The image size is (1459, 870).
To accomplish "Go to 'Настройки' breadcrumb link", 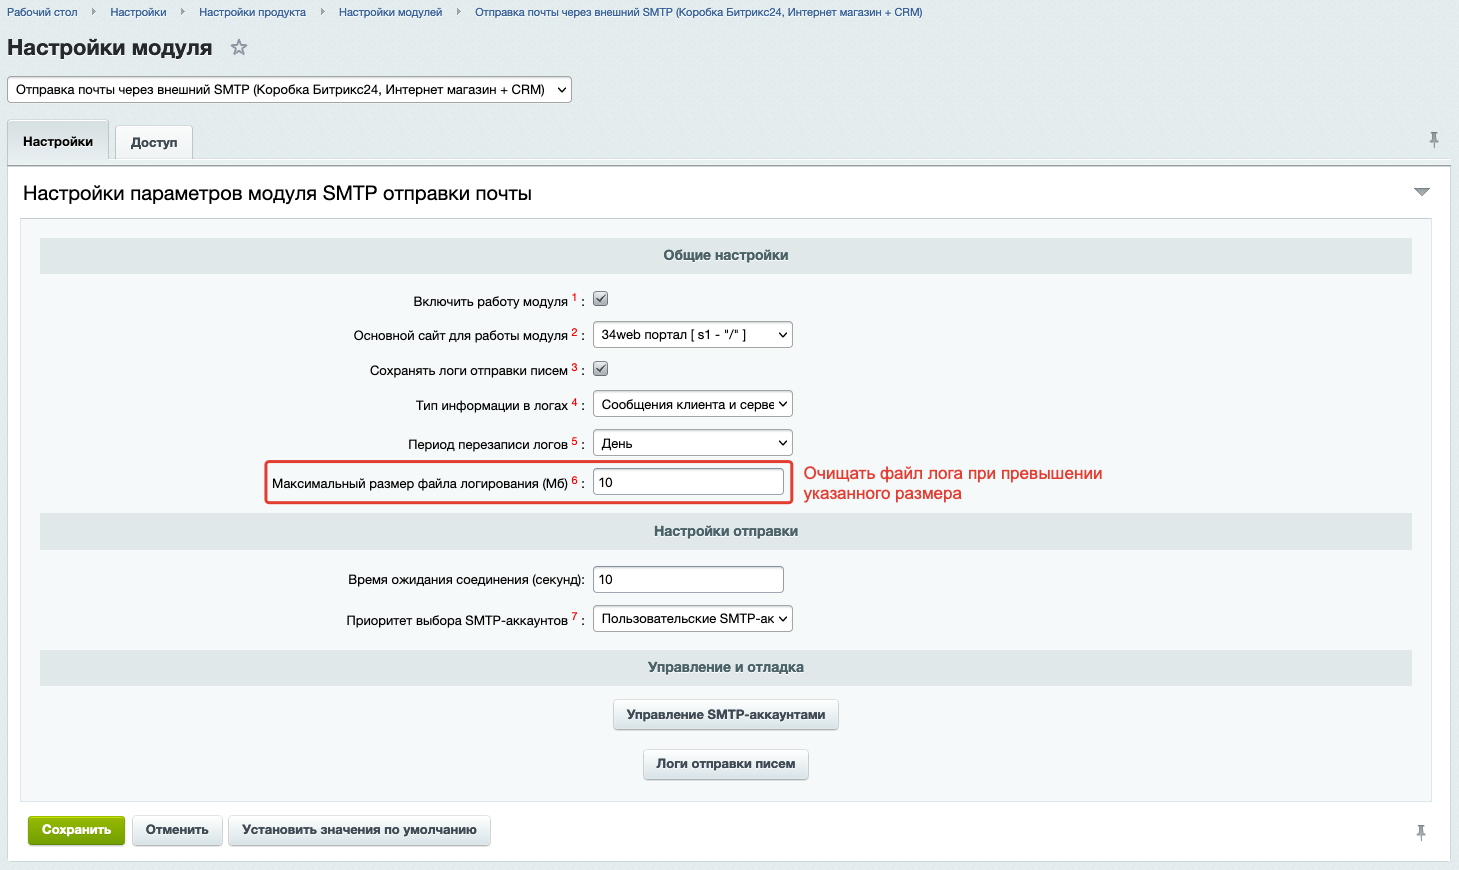I will [x=138, y=12].
